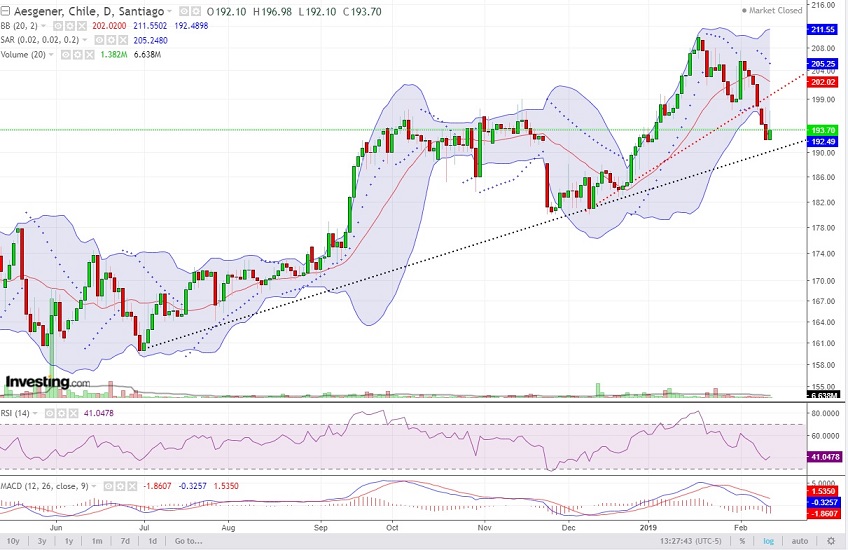The width and height of the screenshot is (848, 550).
Task: Click the Aesgener, Chile, D, Santiago title
Action: click(x=89, y=11)
